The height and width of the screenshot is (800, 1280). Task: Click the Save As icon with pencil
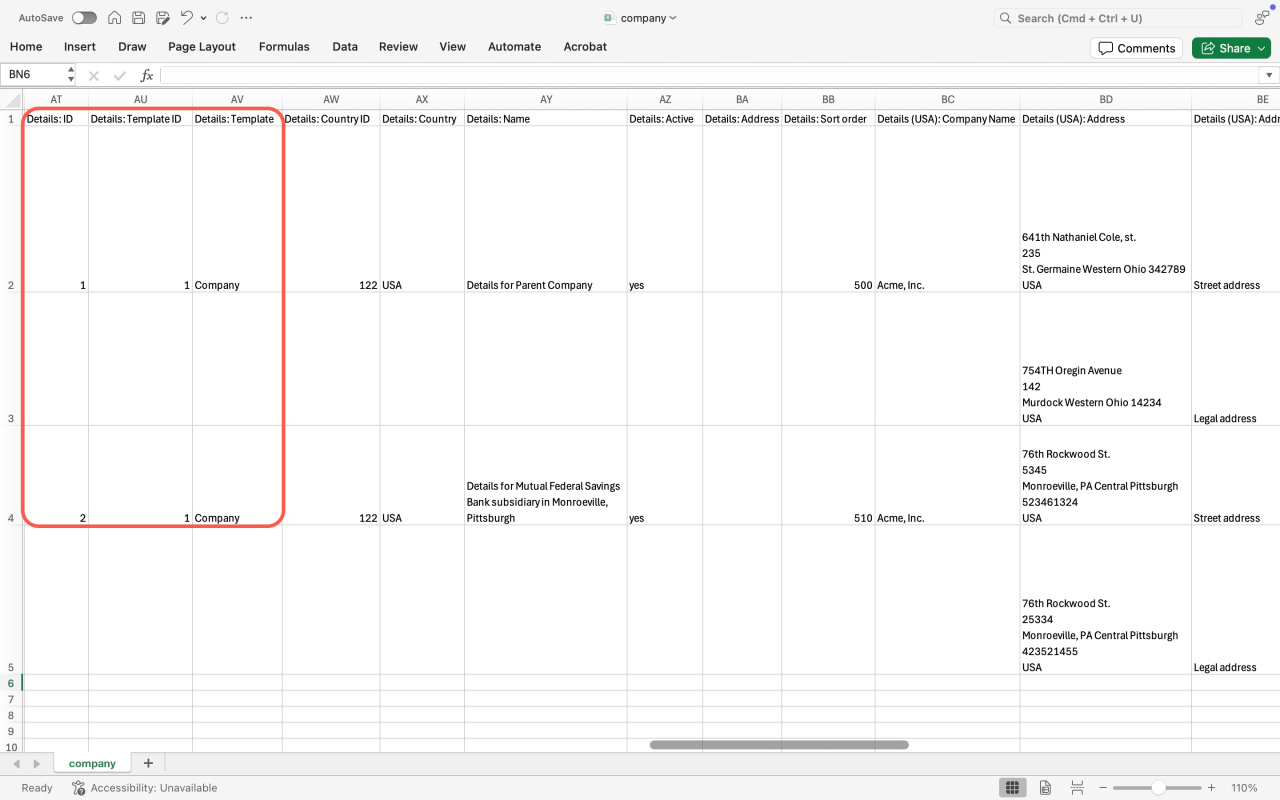[162, 18]
